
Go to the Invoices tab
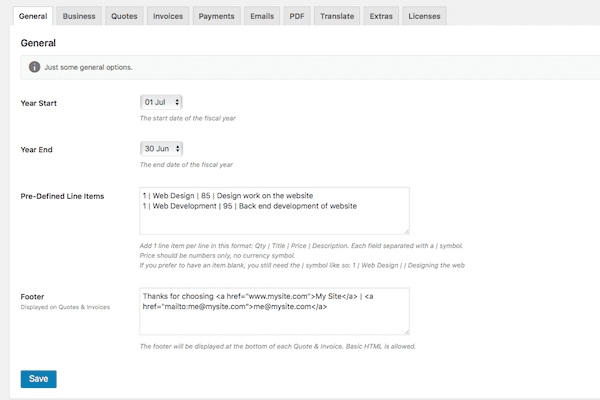click(168, 16)
